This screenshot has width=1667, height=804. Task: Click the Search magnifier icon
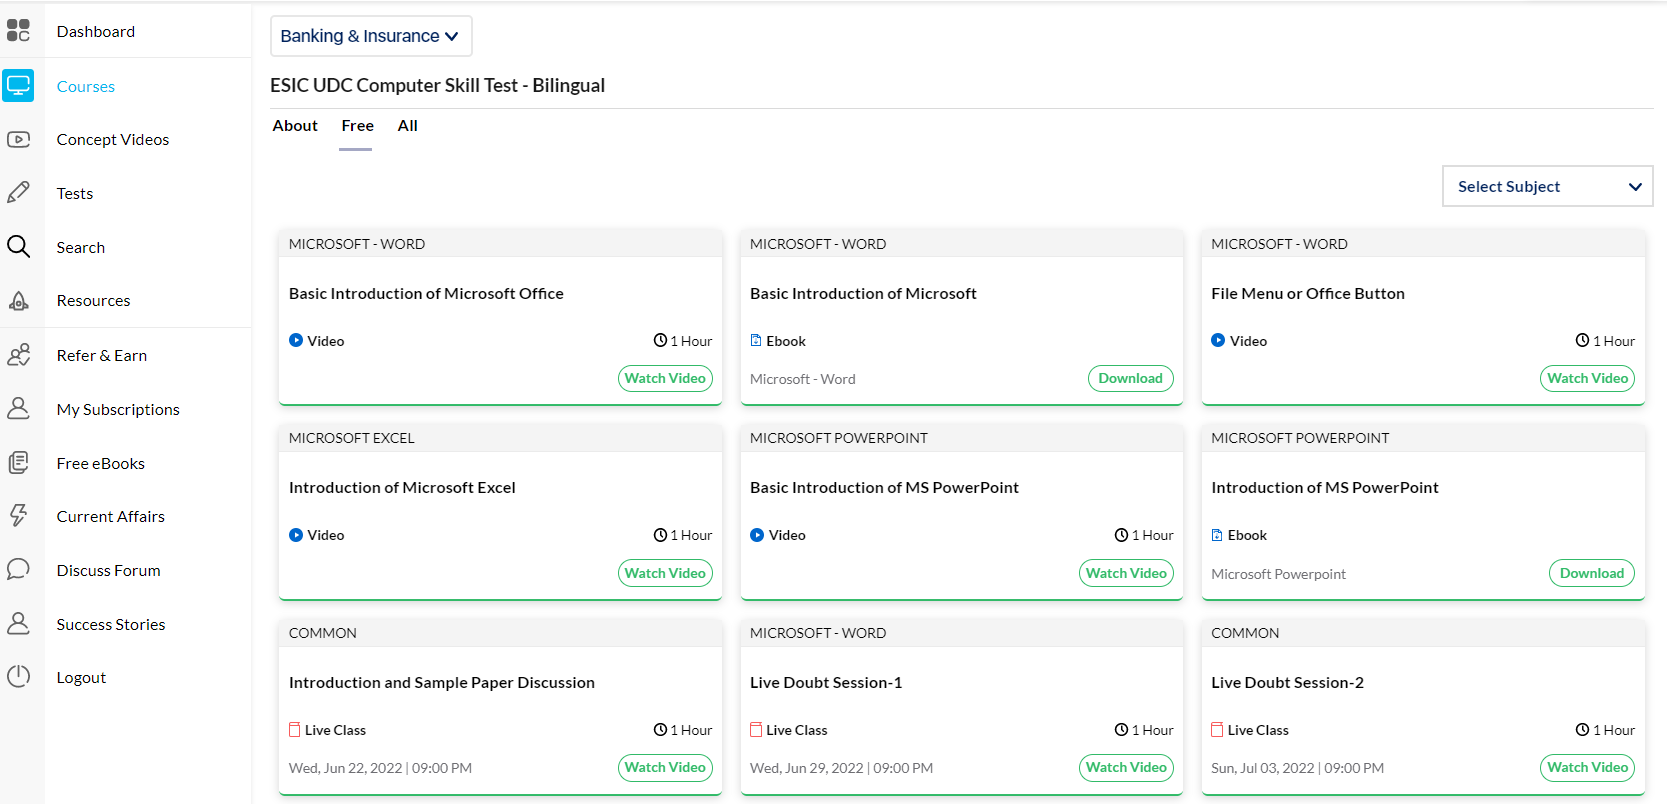(18, 246)
